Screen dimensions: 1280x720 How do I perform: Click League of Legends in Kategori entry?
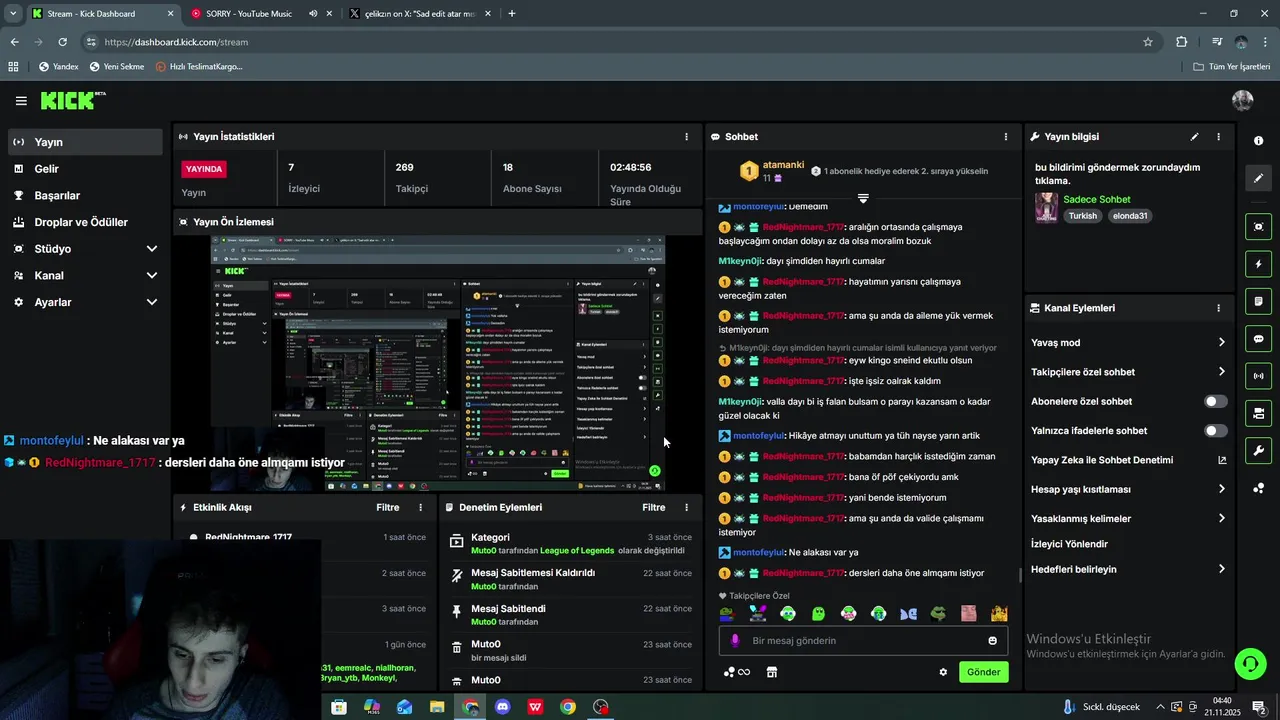point(577,551)
